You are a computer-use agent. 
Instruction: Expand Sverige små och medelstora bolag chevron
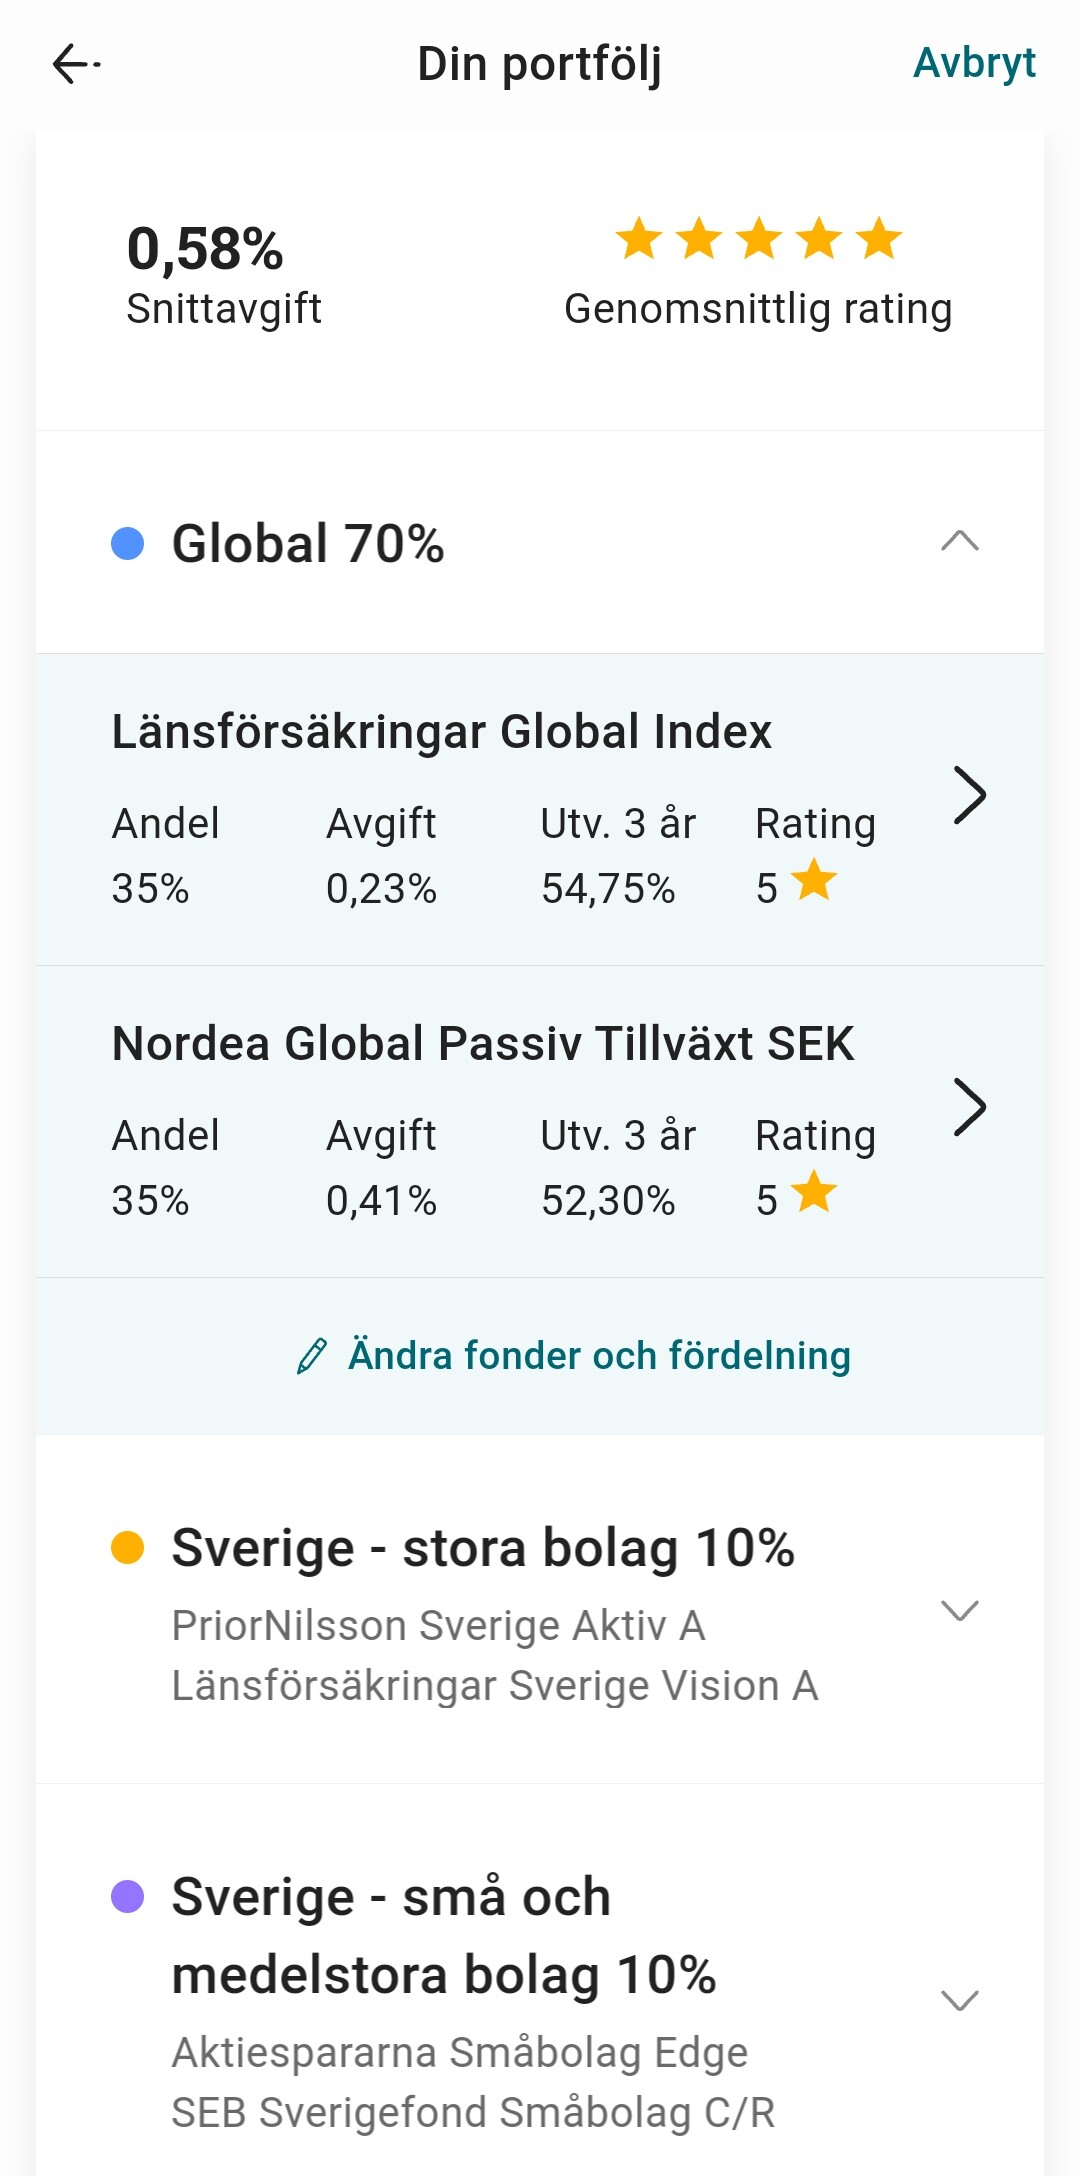tap(959, 2000)
